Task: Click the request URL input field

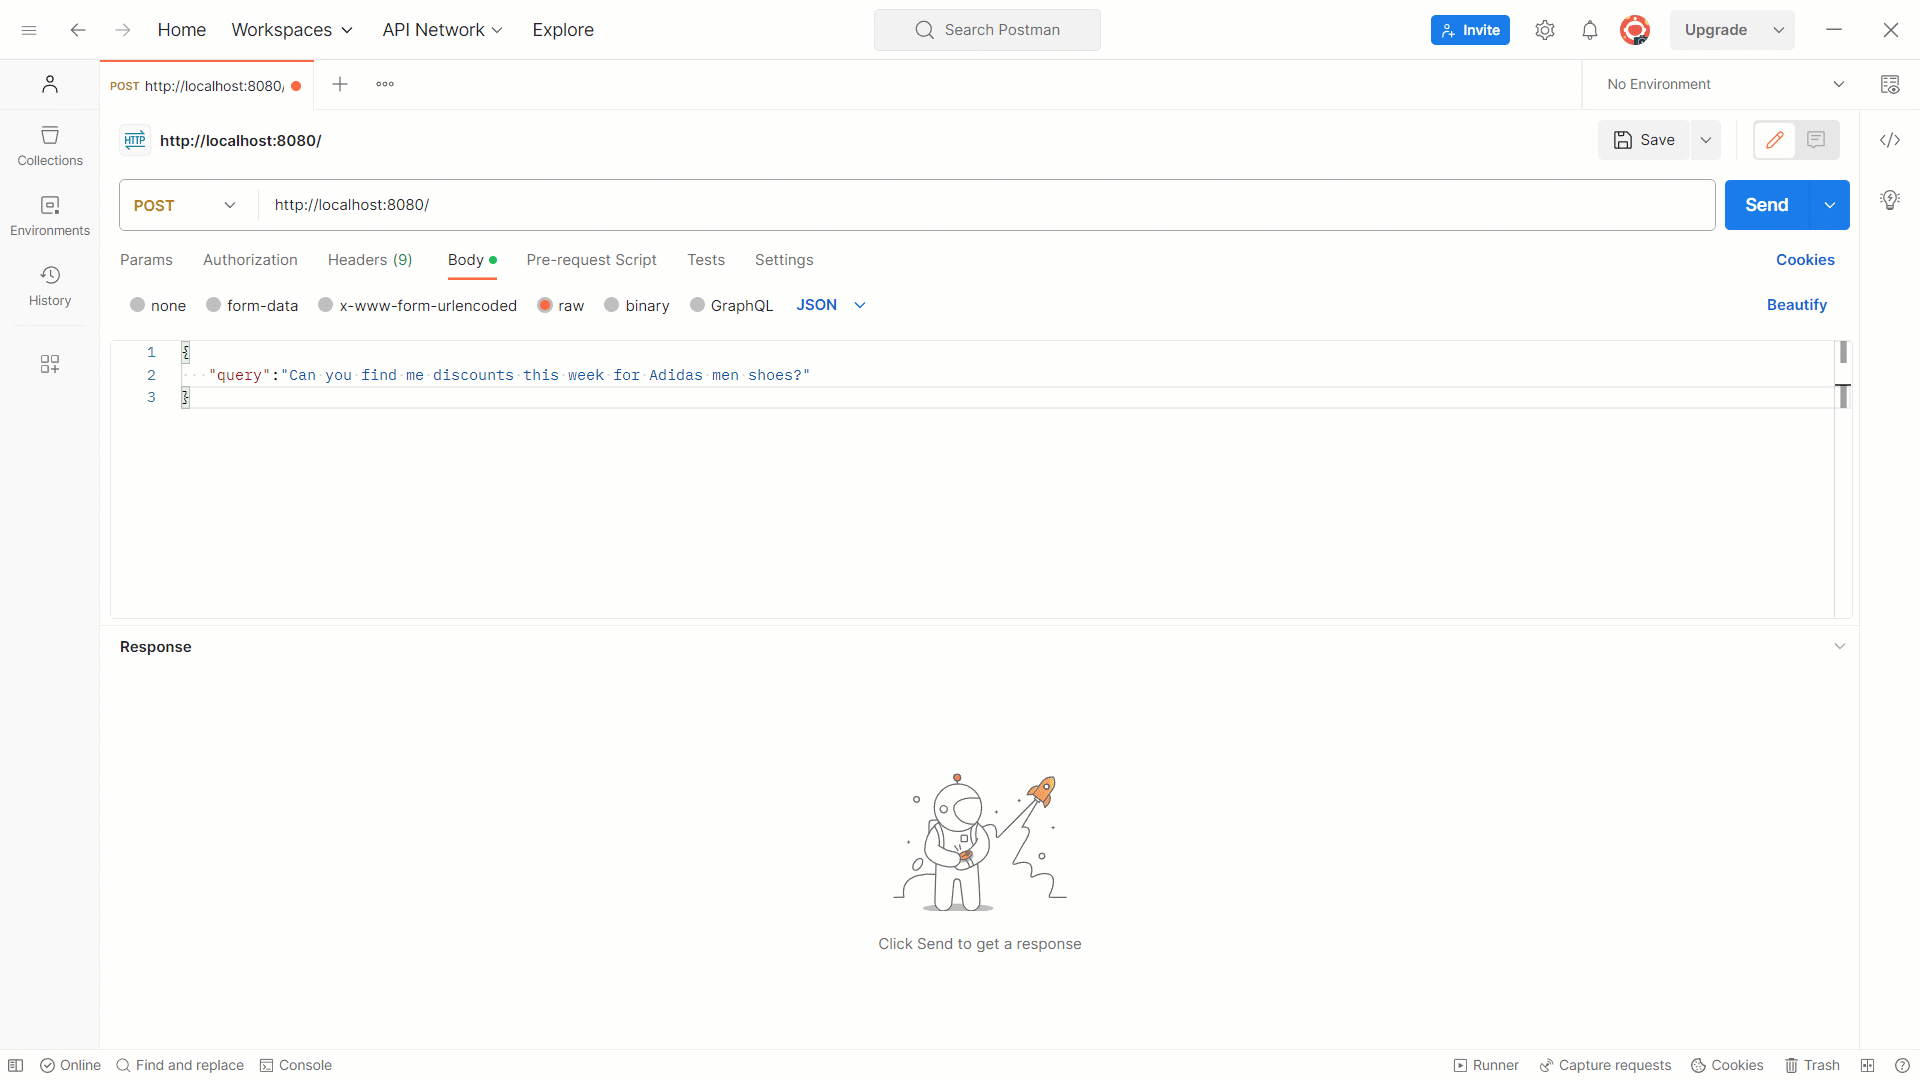Action: tap(700, 205)
